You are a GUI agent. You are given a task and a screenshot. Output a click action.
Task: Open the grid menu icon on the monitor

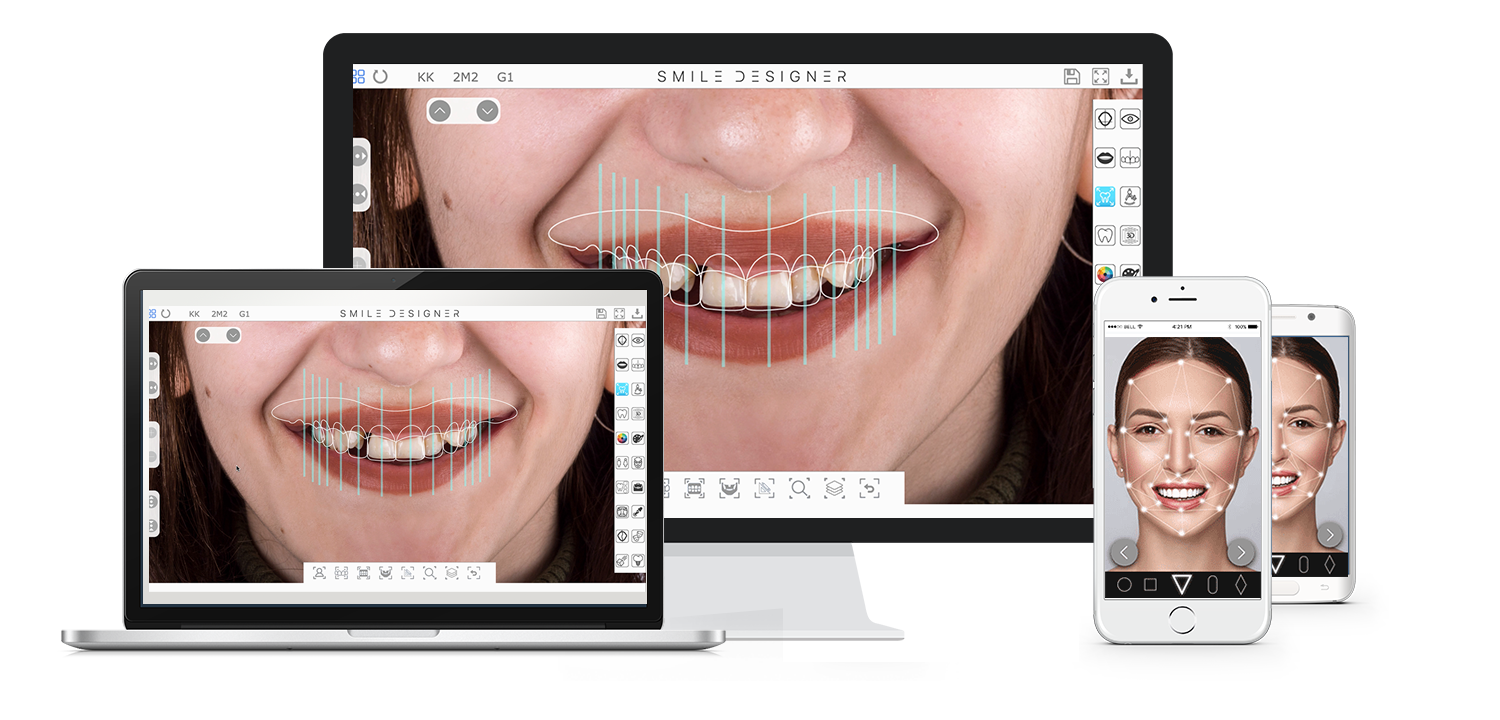[x=359, y=76]
